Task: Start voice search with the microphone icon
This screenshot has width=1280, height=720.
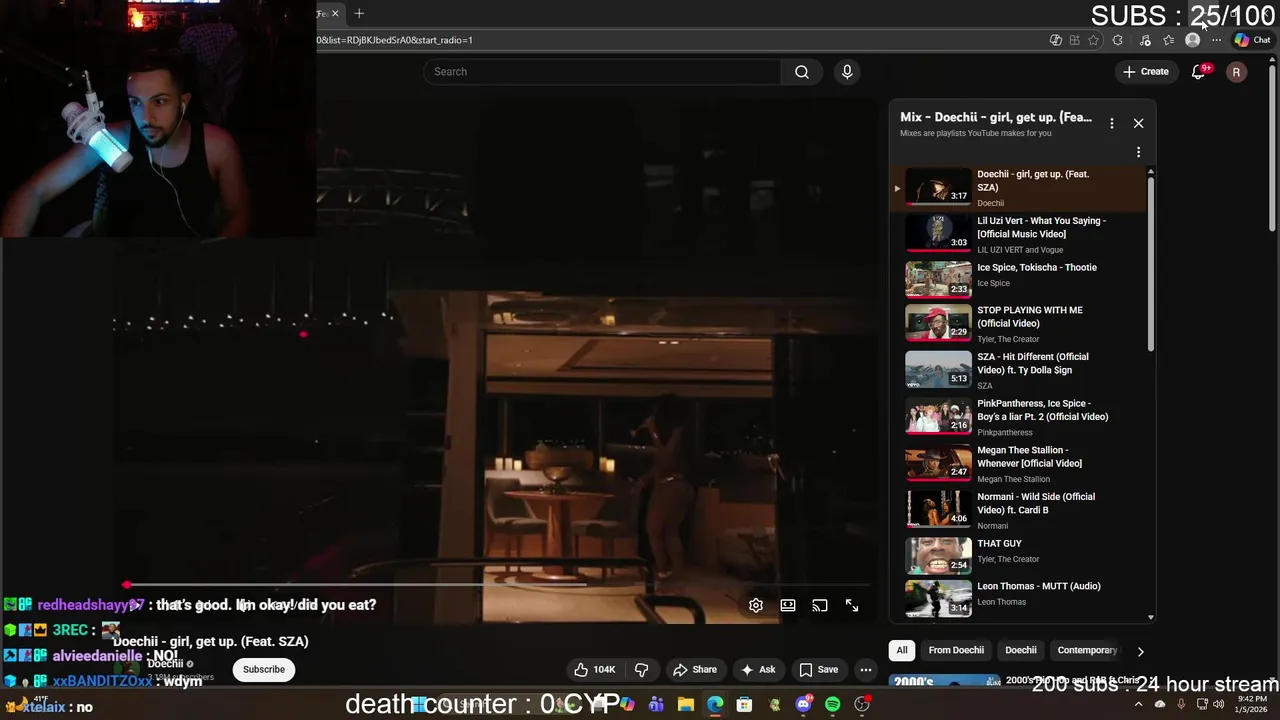Action: [x=847, y=72]
